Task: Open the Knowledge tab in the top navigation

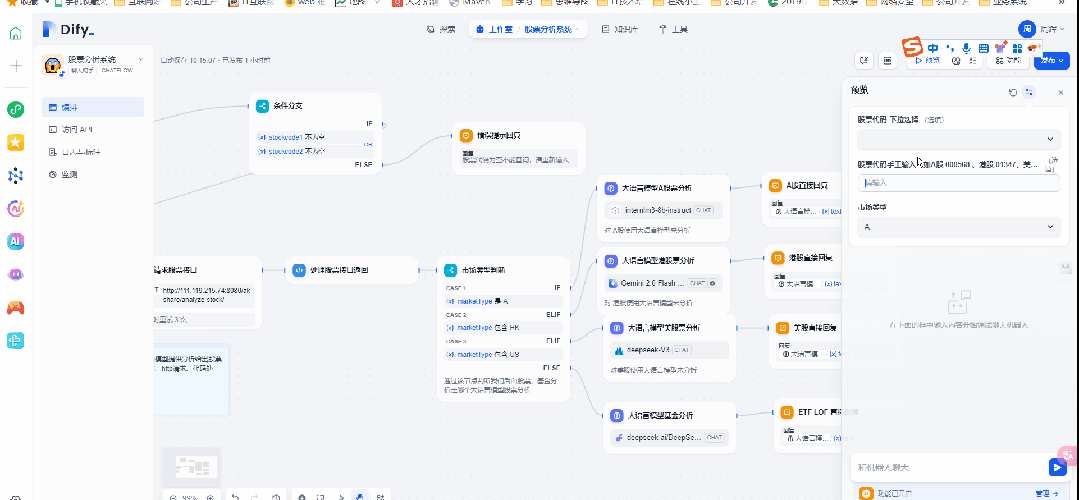Action: point(620,30)
